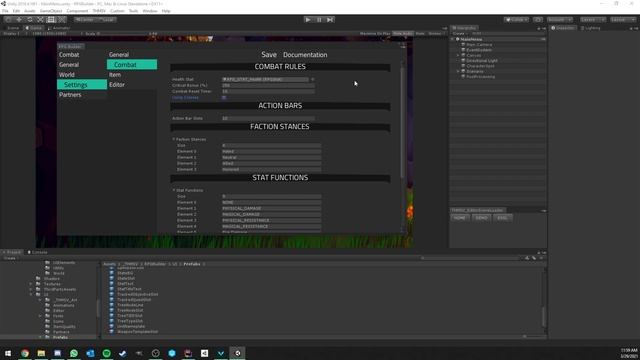The width and height of the screenshot is (640, 360).
Task: Select the combined Transform tool
Action: click(x=61, y=20)
